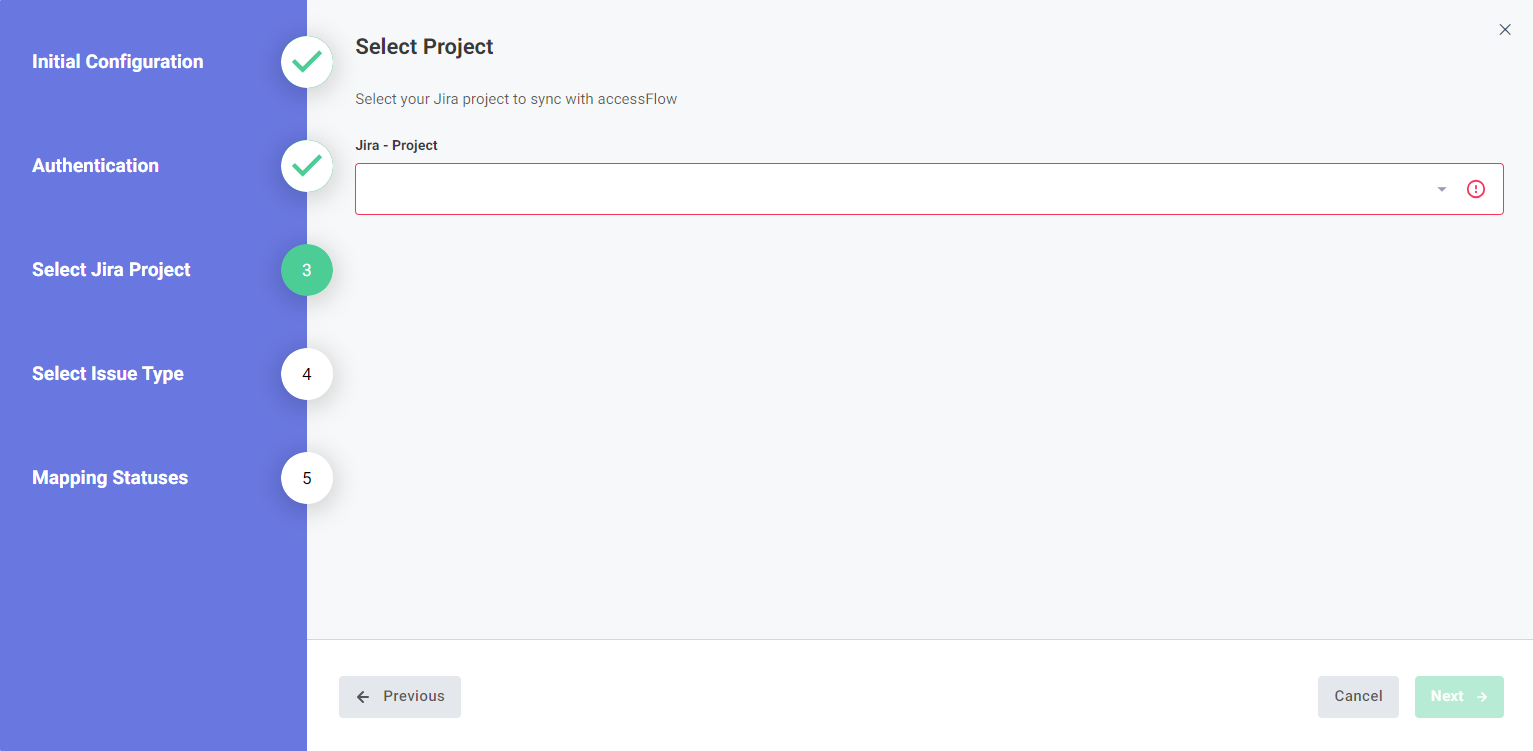Click the left arrow icon on Previous

(x=363, y=696)
